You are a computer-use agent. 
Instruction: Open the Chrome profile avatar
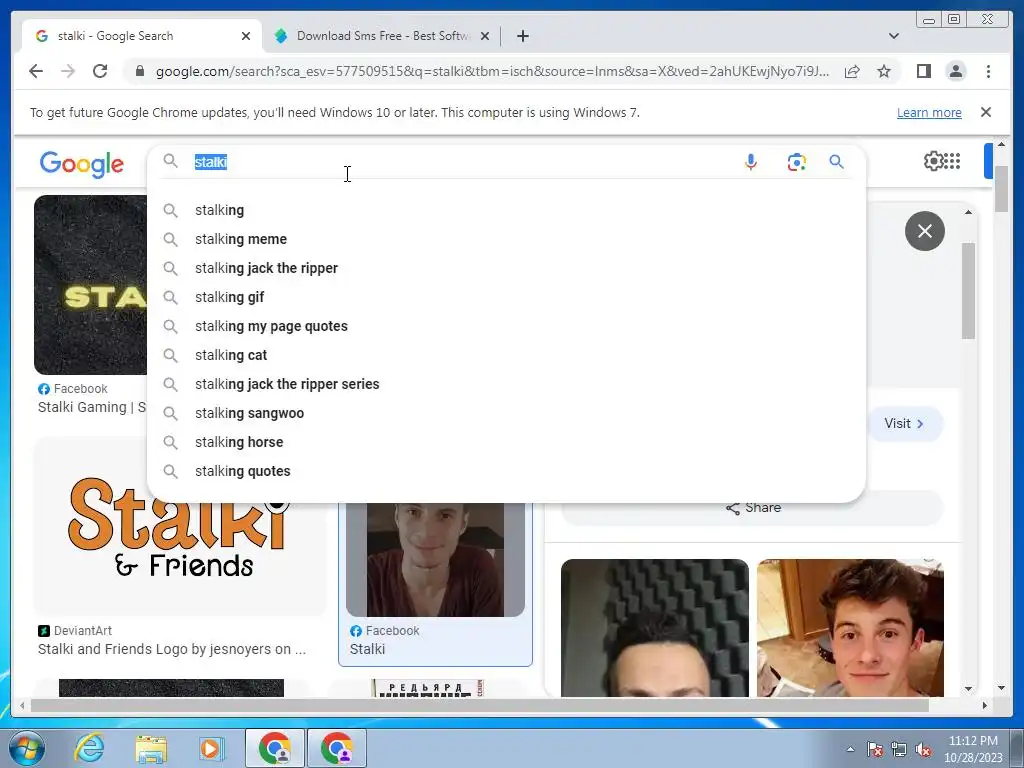[955, 71]
